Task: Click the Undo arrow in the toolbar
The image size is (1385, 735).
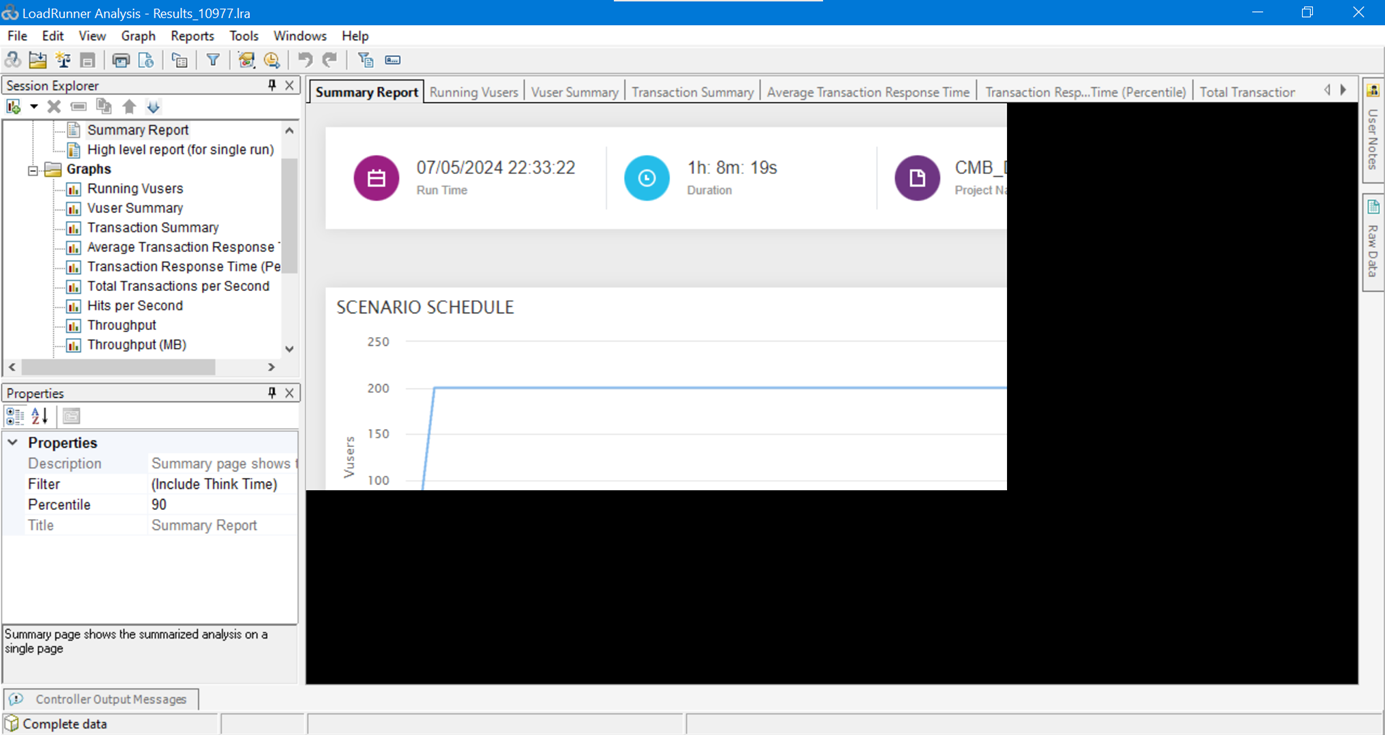Action: tap(305, 60)
